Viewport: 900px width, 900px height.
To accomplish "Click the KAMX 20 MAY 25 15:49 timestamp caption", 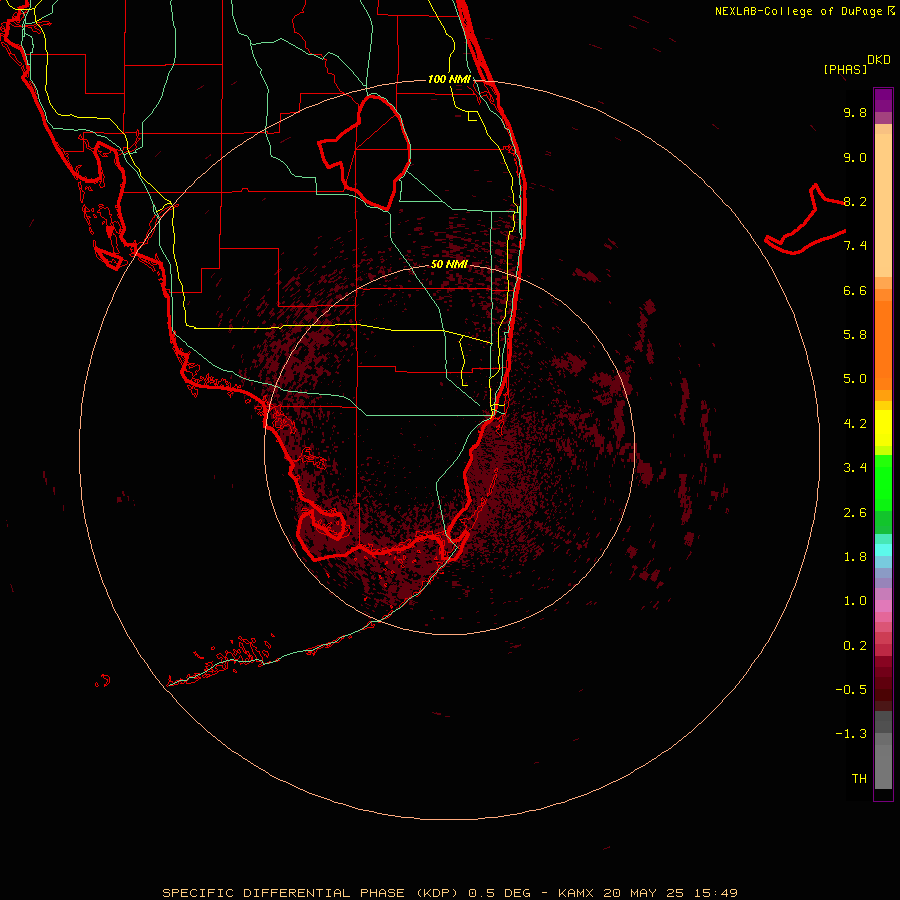I will point(647,893).
